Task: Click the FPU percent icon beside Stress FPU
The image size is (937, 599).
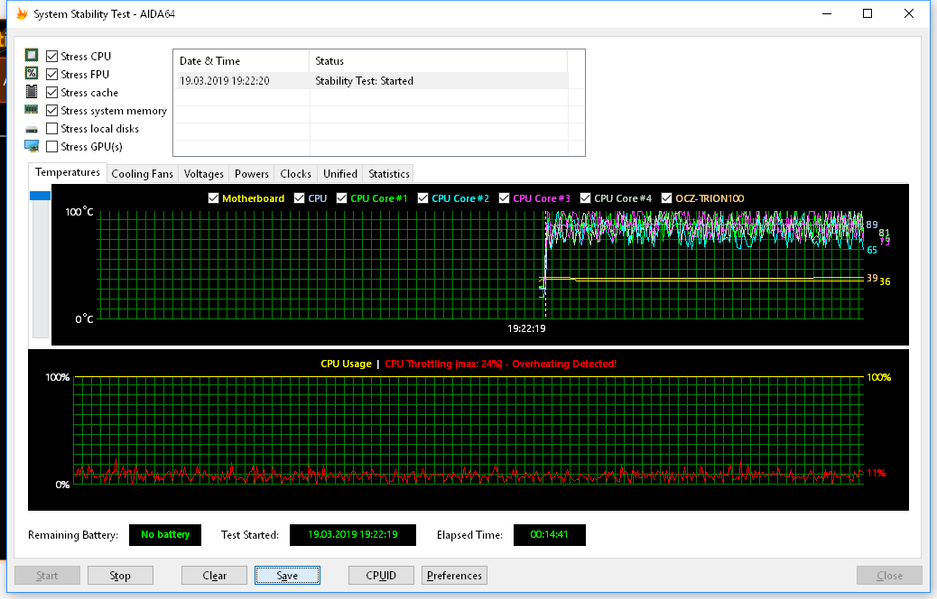Action: [x=32, y=74]
